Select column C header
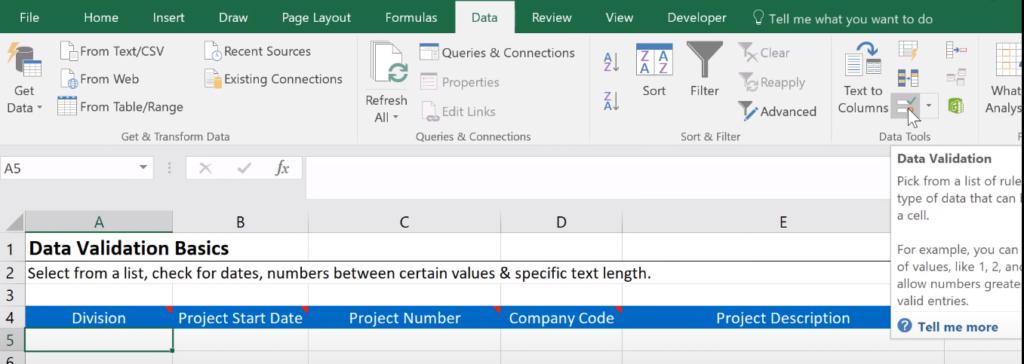 click(404, 222)
